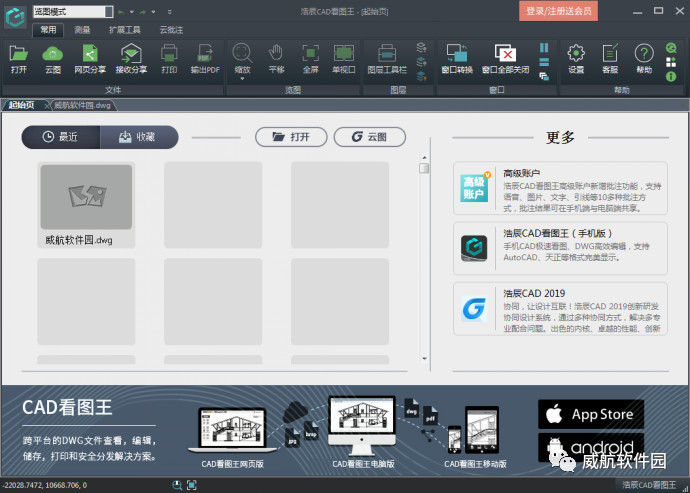The width and height of the screenshot is (690, 493).
Task: Click the 打开 (Open) file toolbar icon
Action: point(18,58)
